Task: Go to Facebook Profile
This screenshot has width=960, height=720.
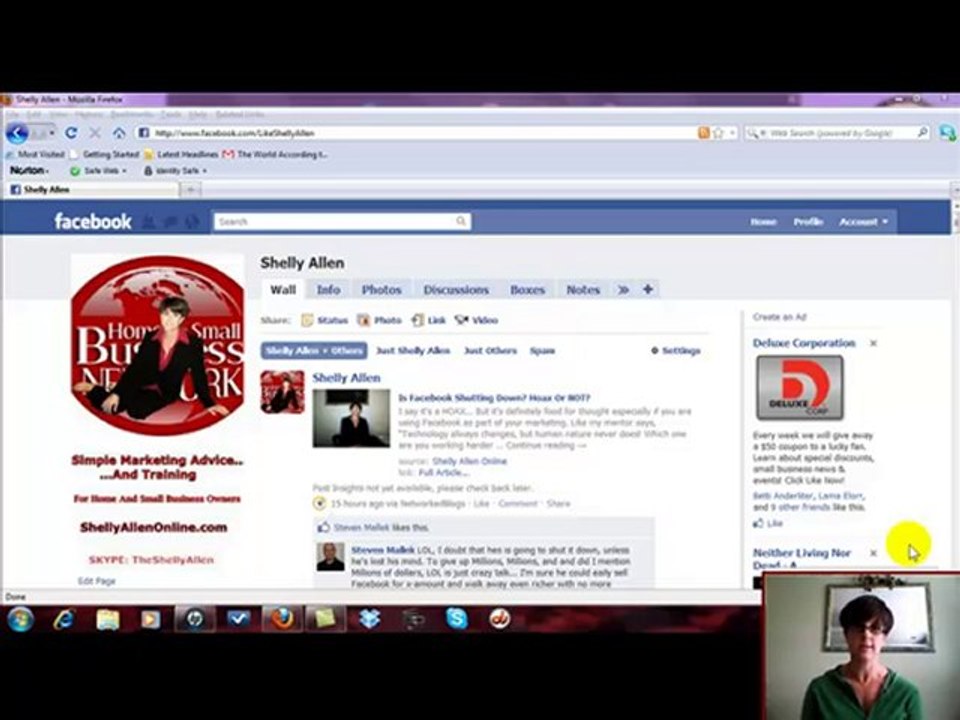Action: [x=808, y=222]
